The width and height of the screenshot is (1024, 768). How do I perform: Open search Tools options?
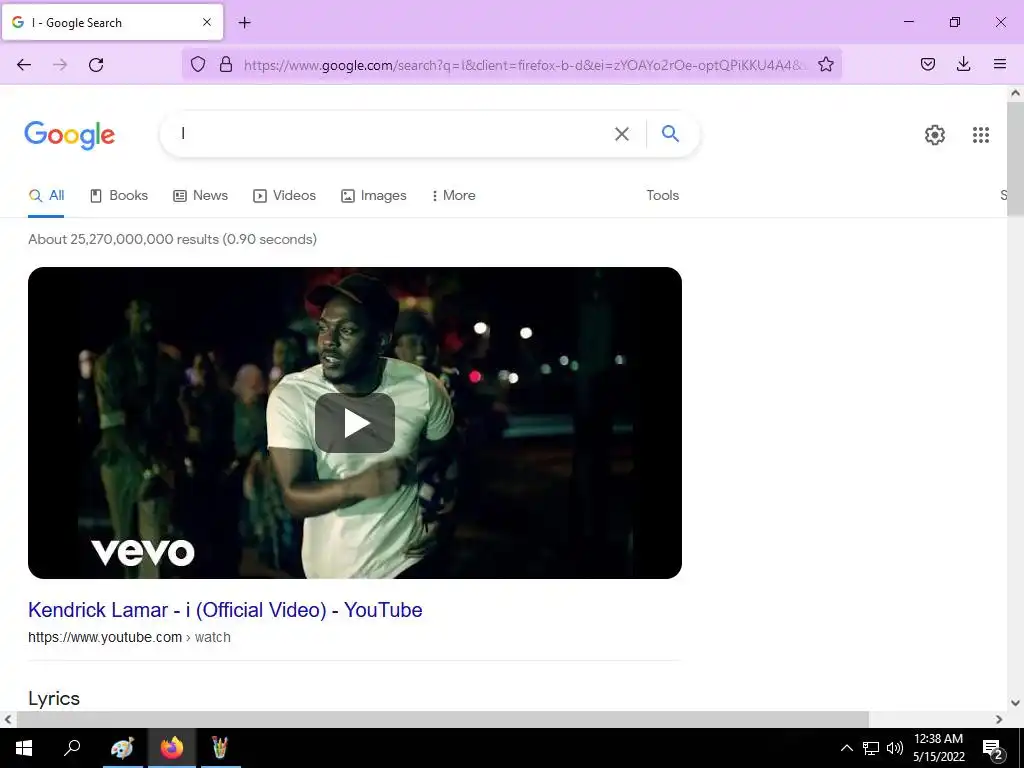[662, 195]
